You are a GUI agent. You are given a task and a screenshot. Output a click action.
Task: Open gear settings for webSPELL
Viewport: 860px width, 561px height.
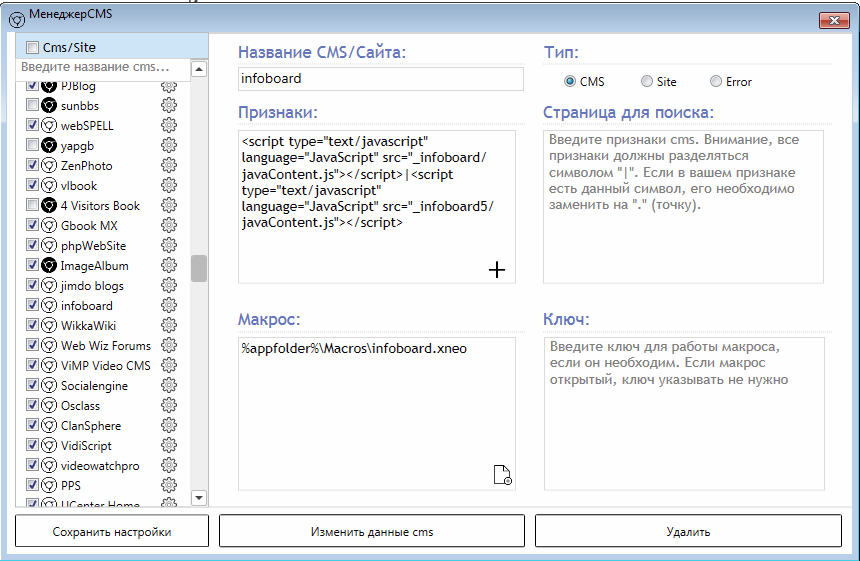169,125
